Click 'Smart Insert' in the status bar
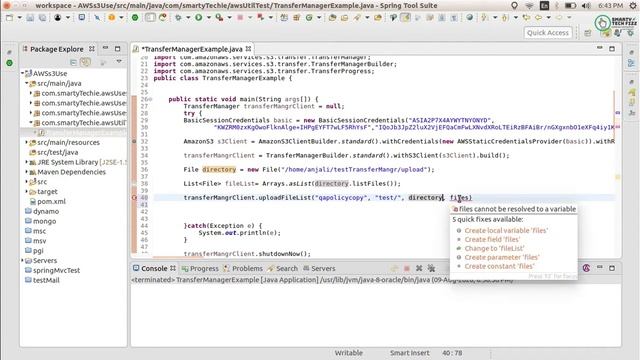 tap(409, 353)
